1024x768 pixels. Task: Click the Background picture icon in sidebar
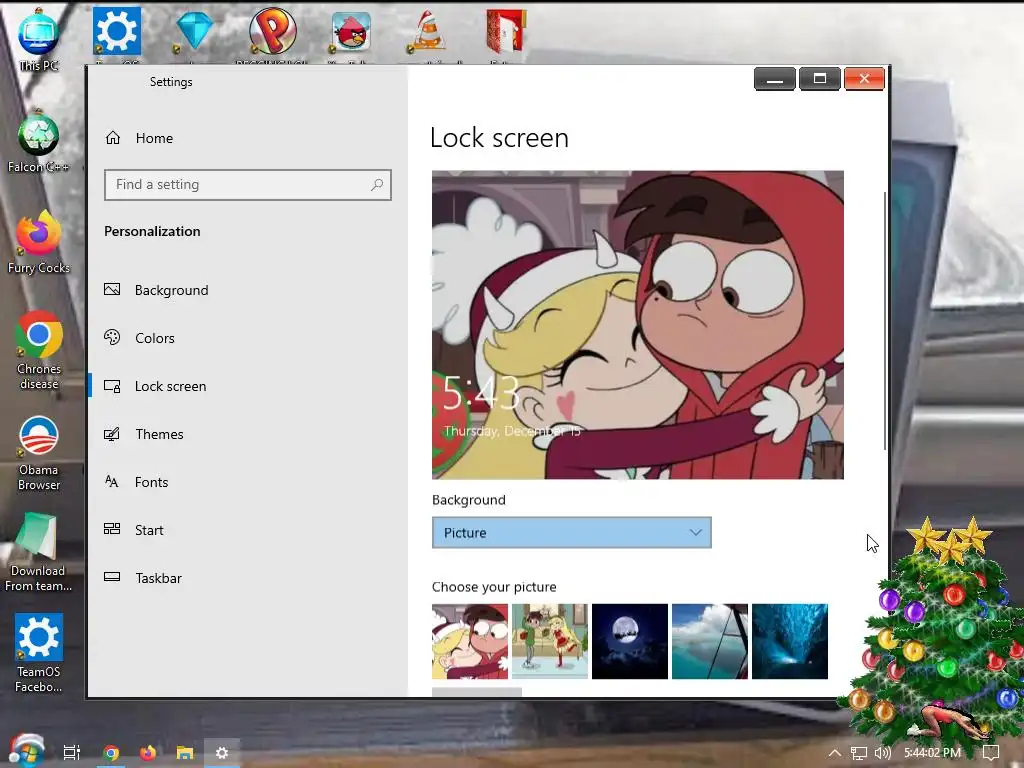click(112, 289)
